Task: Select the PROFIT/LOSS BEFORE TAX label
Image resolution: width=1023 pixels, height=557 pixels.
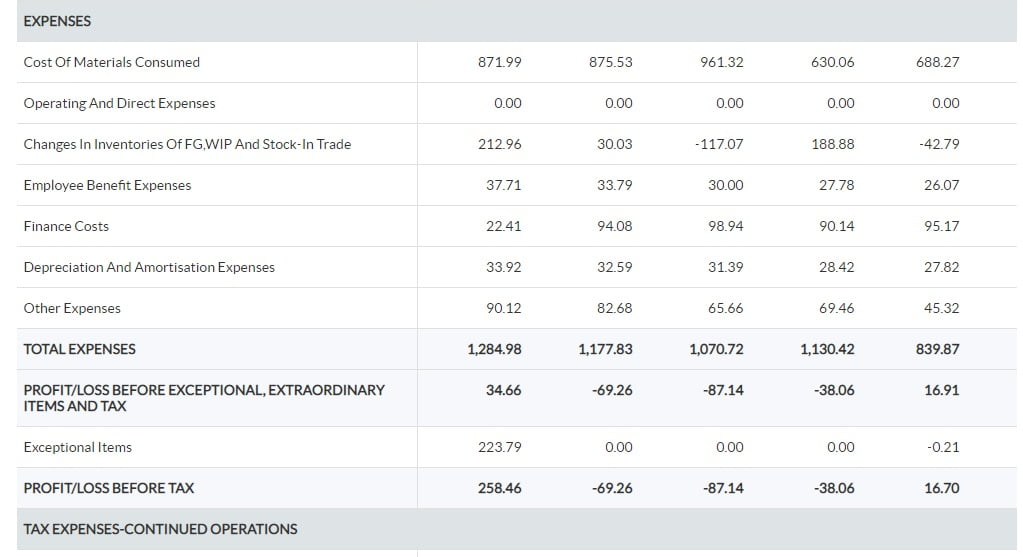Action: [x=108, y=488]
